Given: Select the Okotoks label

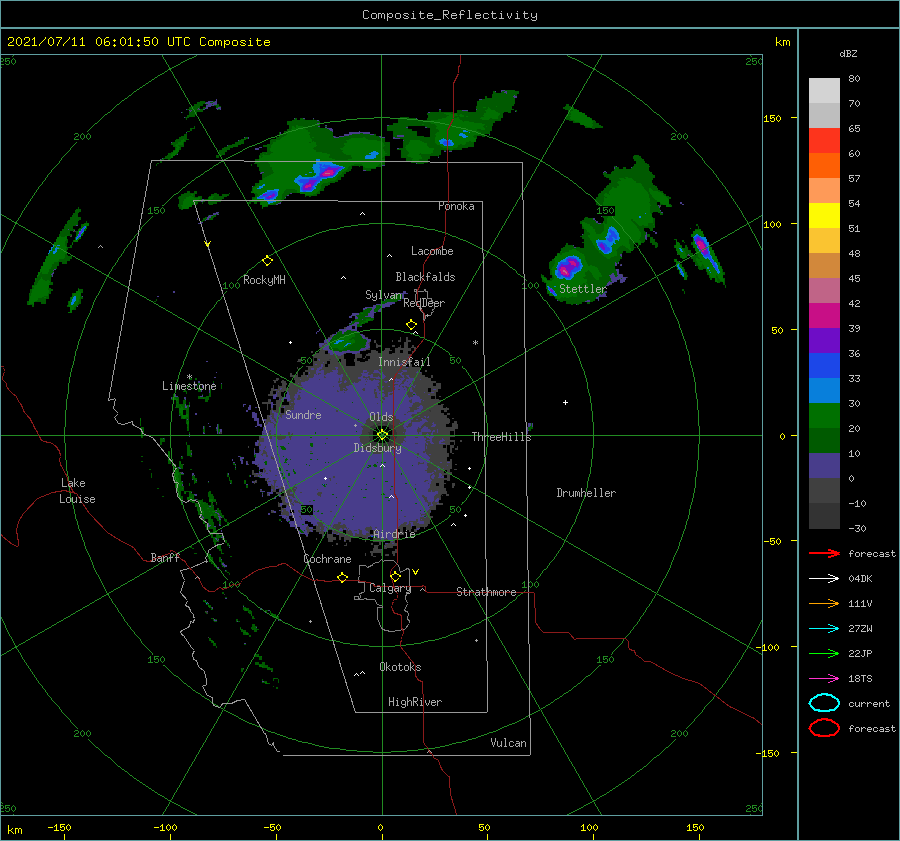Looking at the screenshot, I should click(400, 667).
